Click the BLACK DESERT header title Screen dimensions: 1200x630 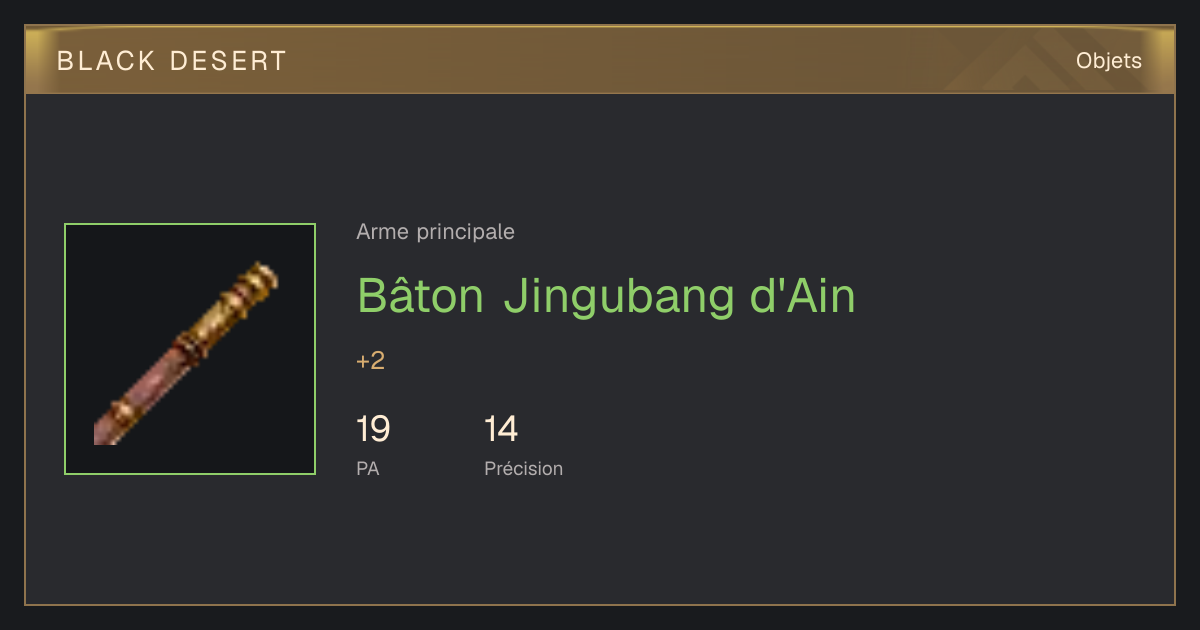coord(172,61)
